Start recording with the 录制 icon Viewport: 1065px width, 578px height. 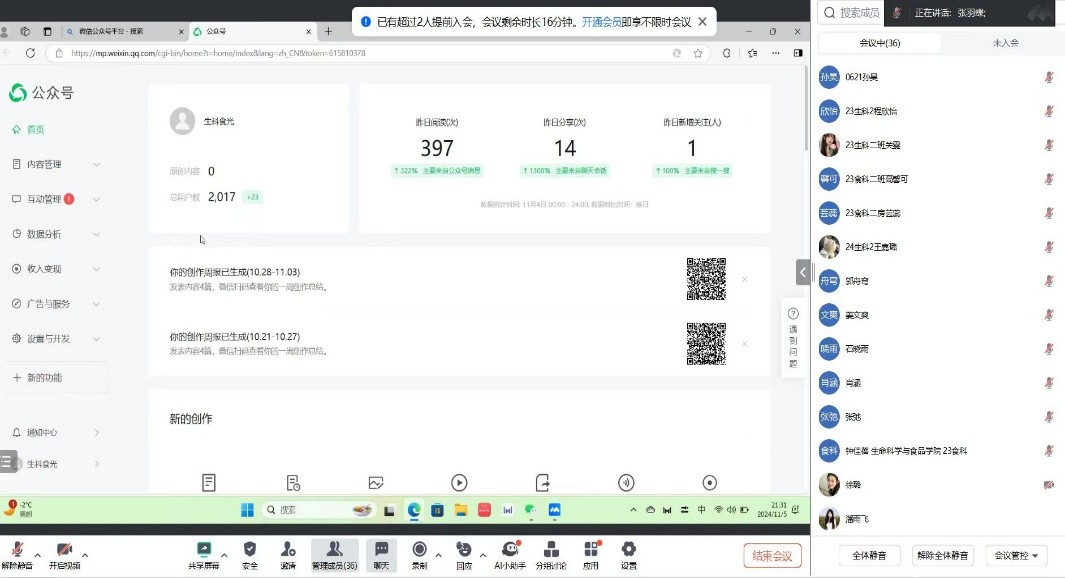420,549
